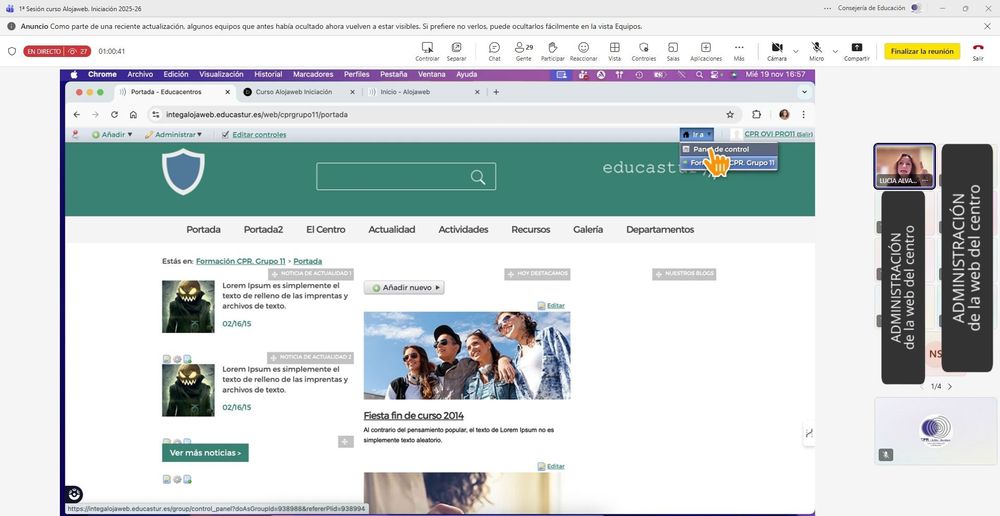Expand microphone device options arrow

click(835, 51)
